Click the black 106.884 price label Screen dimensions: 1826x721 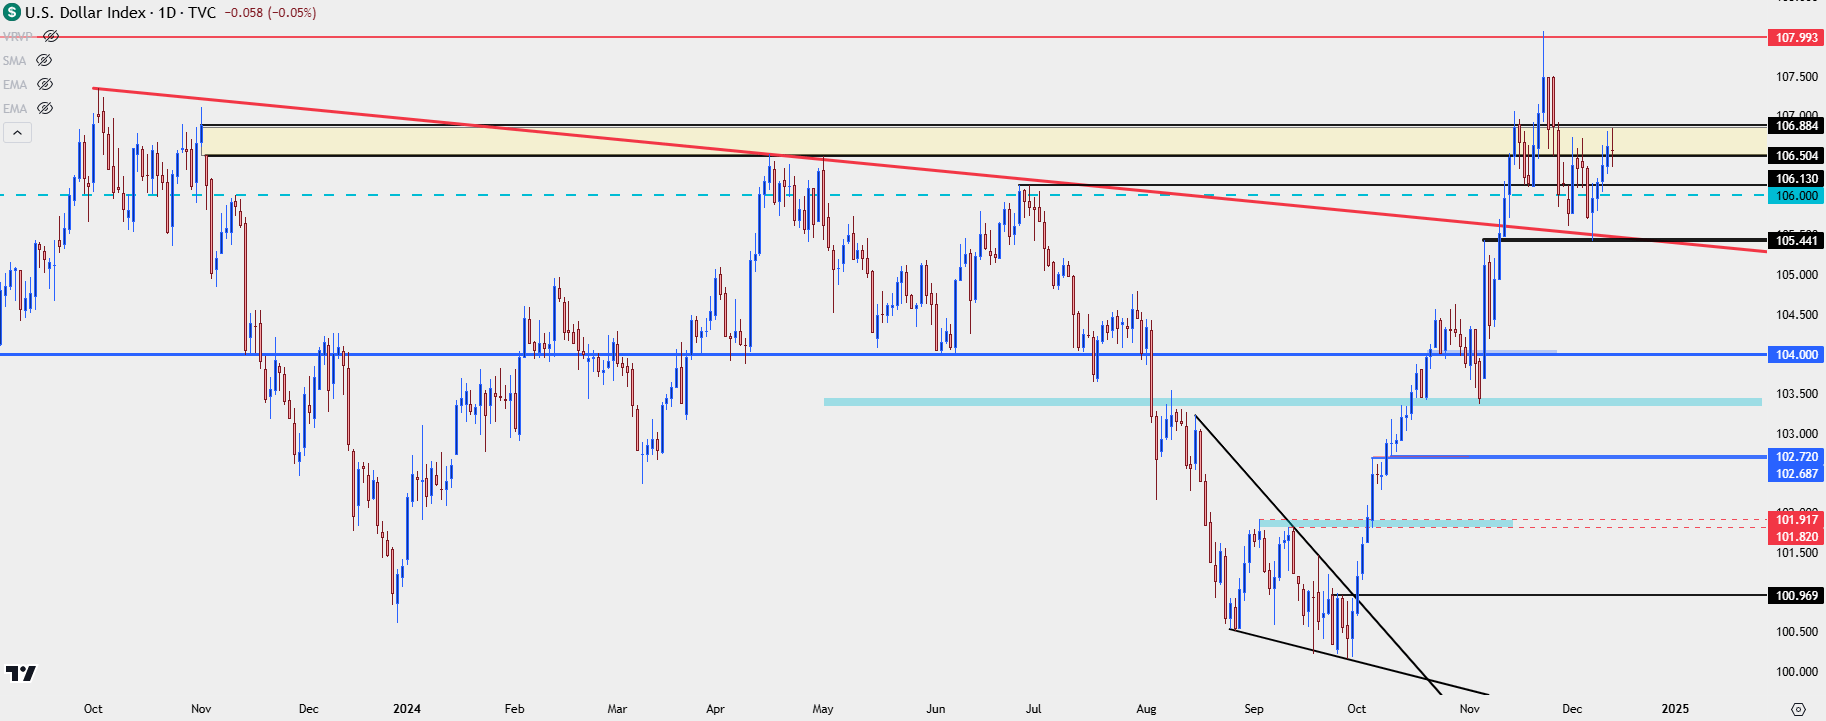[x=1797, y=125]
